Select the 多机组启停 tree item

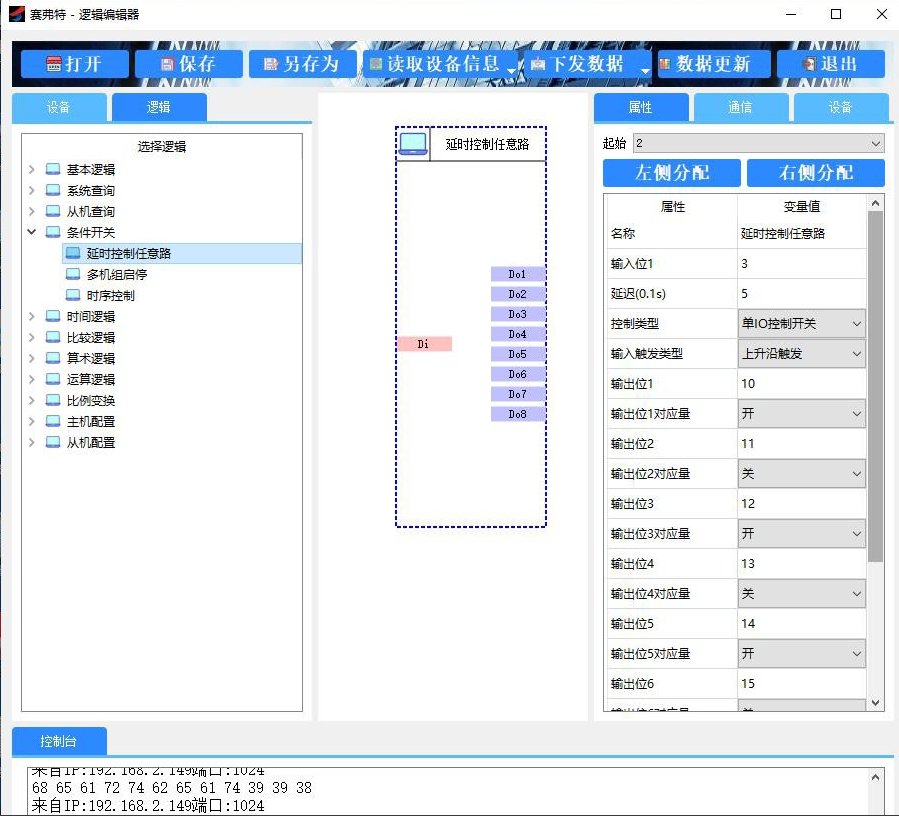coord(116,274)
